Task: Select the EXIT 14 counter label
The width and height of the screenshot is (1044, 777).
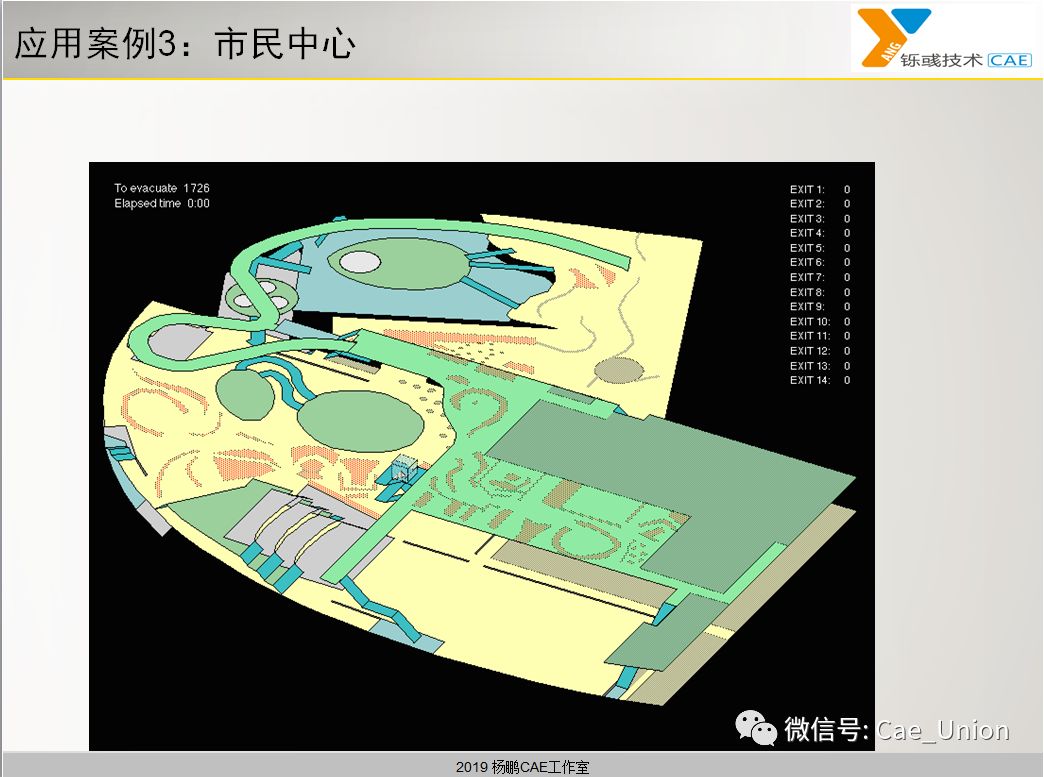Action: (x=810, y=380)
